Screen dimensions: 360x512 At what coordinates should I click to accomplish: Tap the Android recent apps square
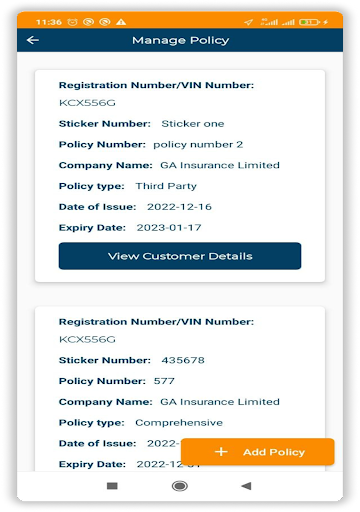click(112, 486)
